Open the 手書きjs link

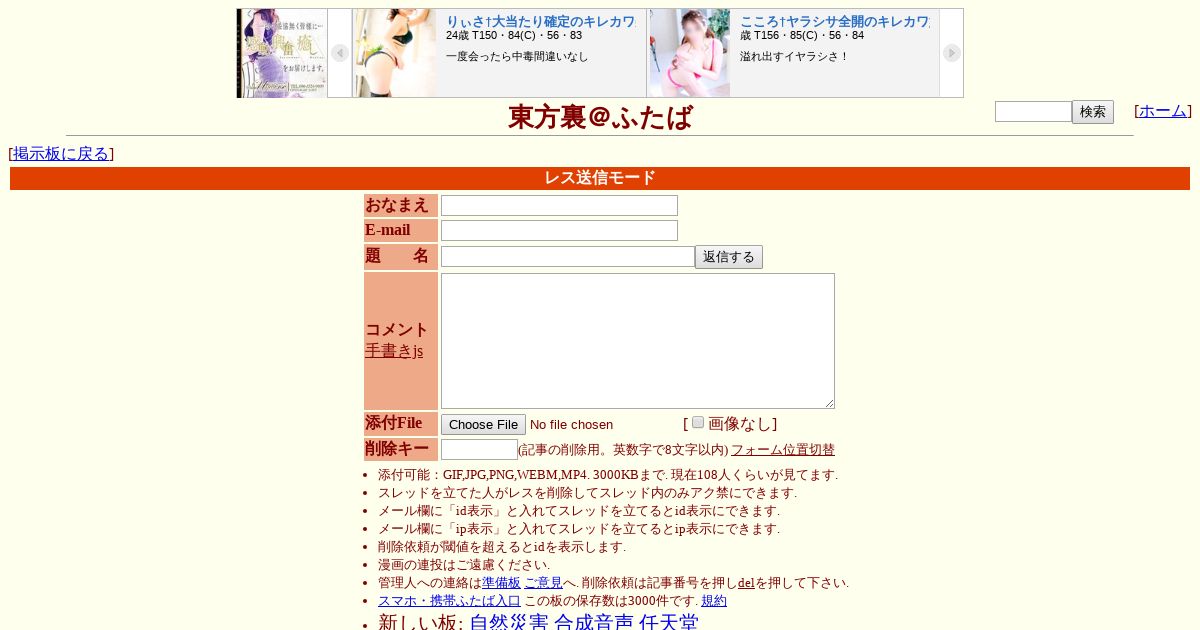(394, 351)
